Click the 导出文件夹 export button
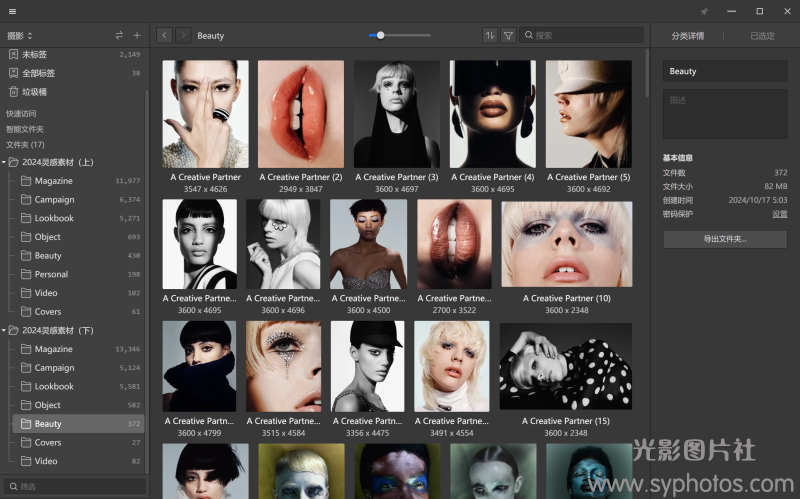Viewport: 800px width, 499px height. pyautogui.click(x=725, y=239)
